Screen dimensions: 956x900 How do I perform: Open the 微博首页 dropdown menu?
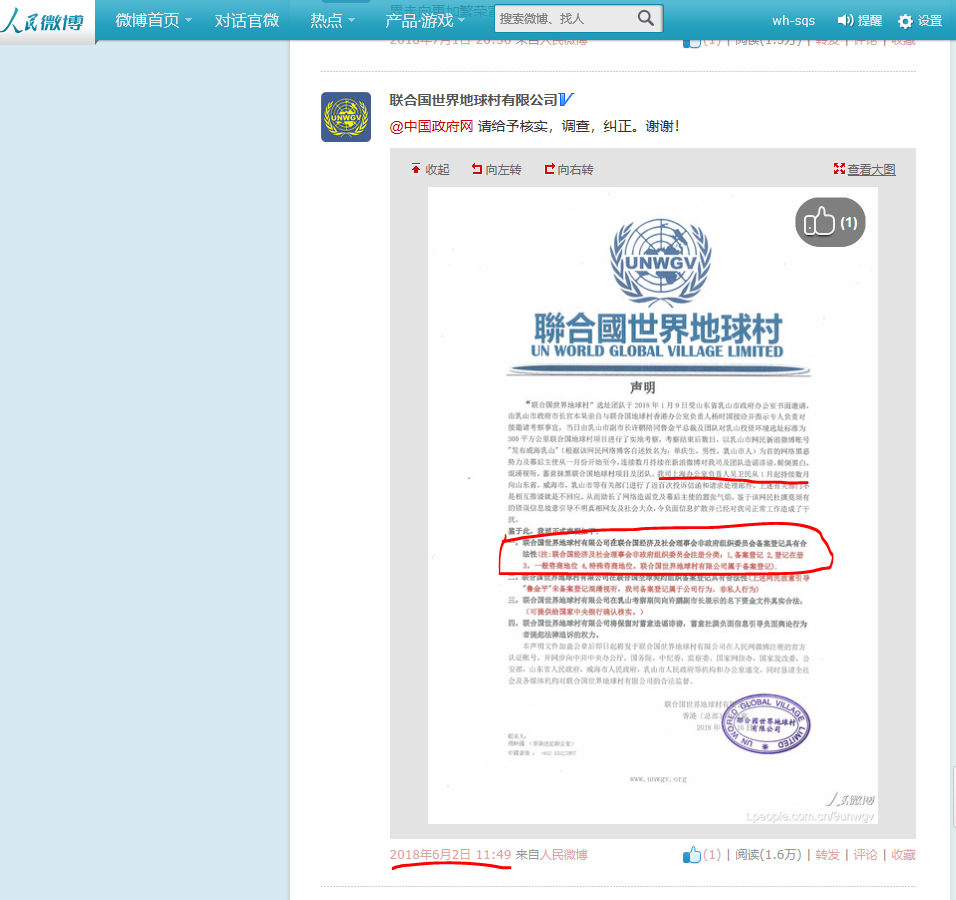[x=154, y=21]
